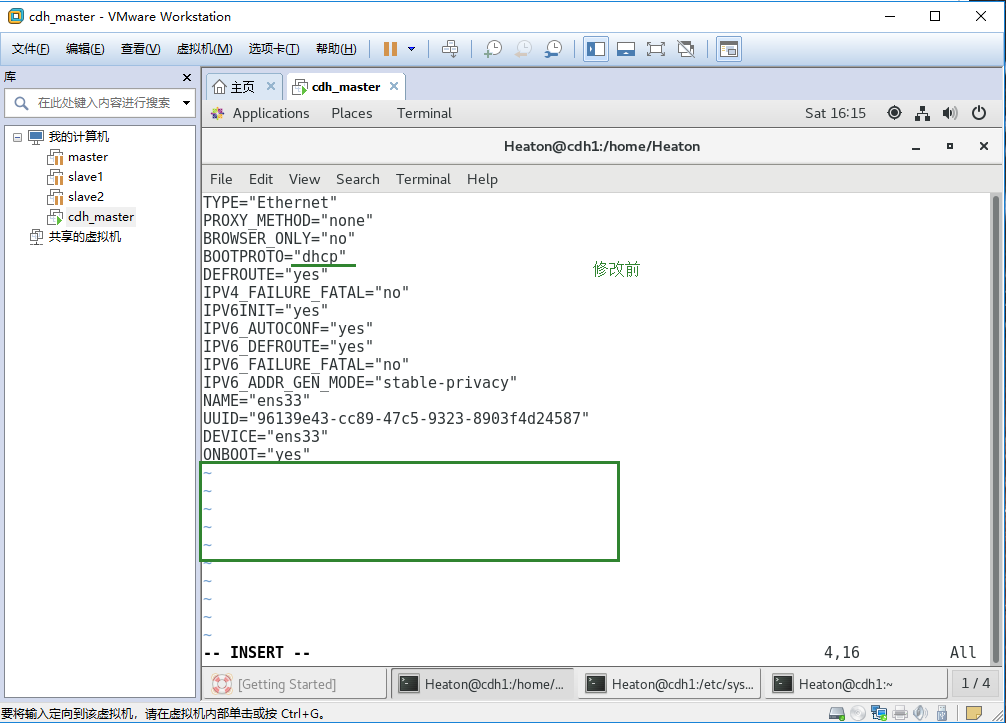This screenshot has height=723, width=1006.
Task: Open the 选项卡(T) menu
Action: click(x=273, y=49)
